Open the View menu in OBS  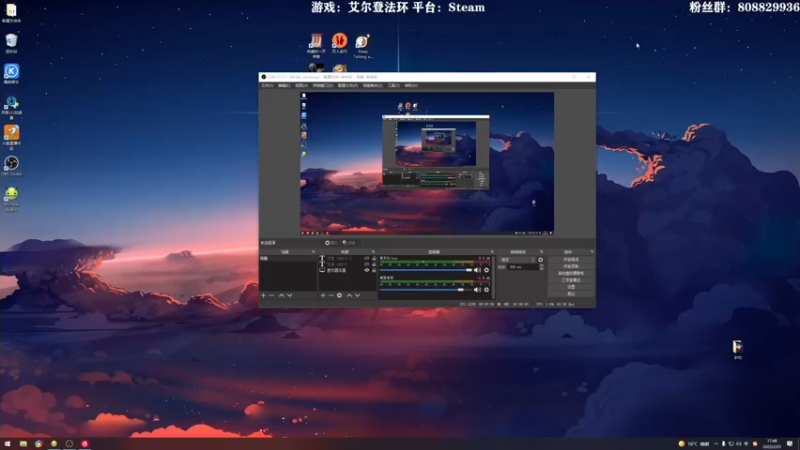click(302, 86)
